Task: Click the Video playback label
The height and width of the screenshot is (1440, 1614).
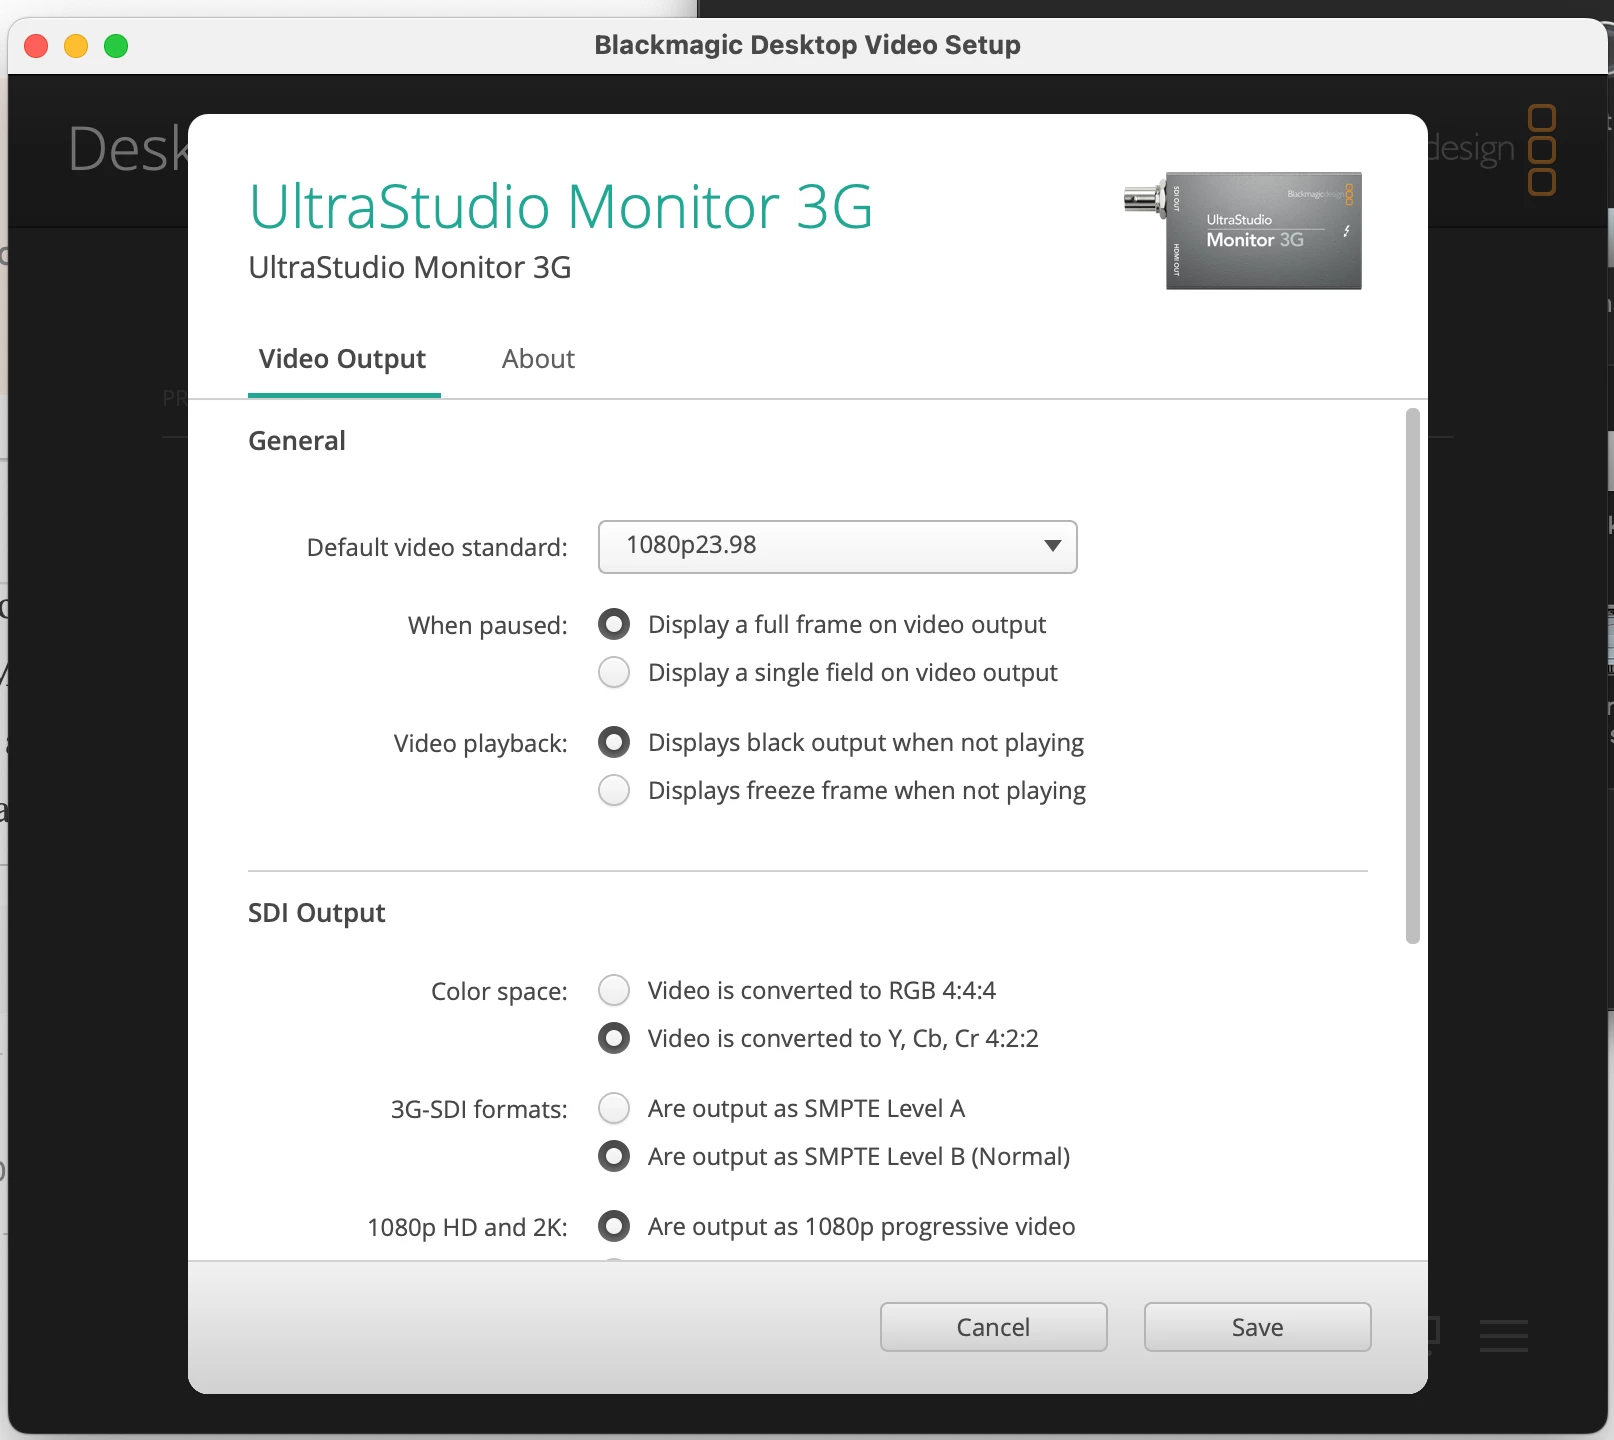Action: pos(480,744)
